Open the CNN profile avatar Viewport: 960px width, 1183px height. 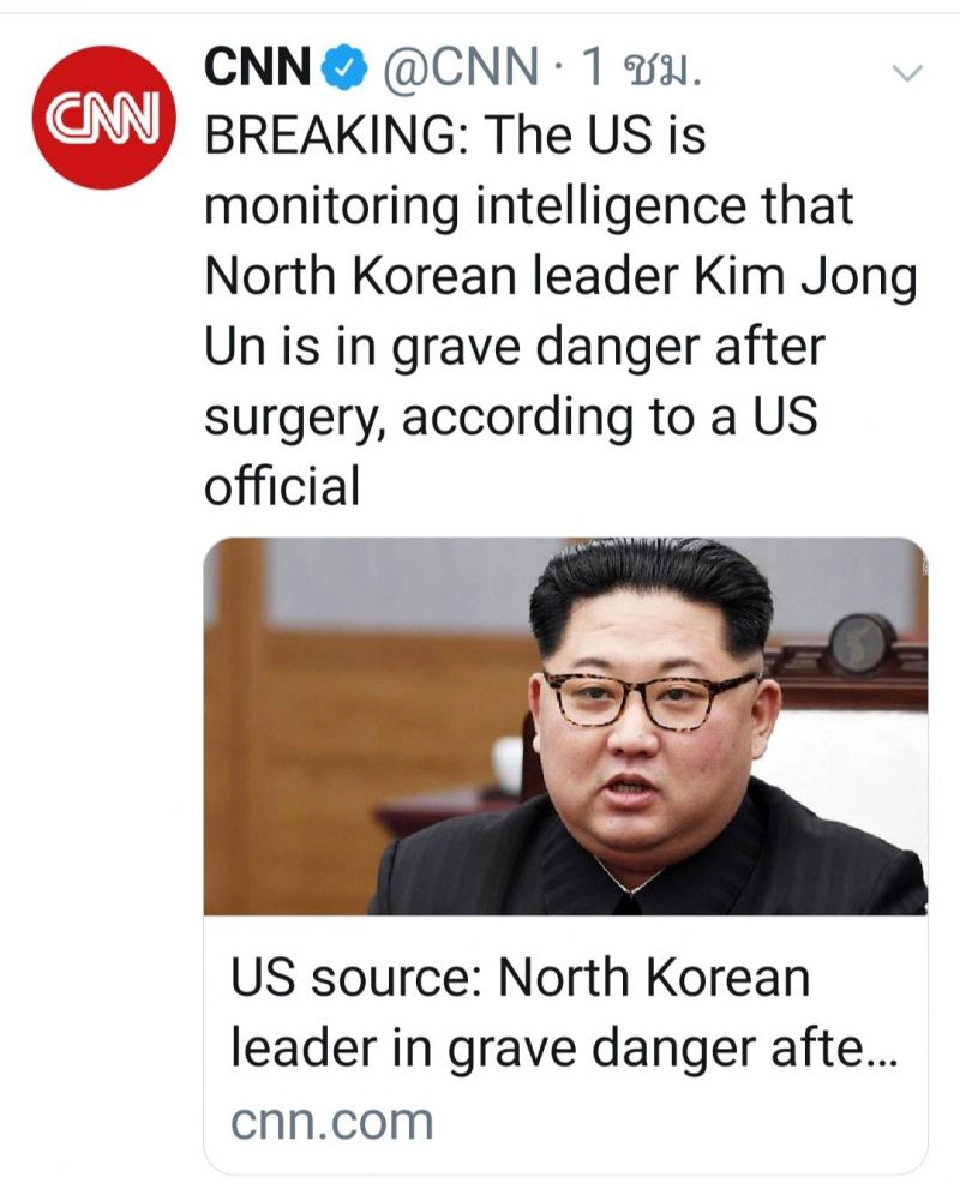(103, 118)
